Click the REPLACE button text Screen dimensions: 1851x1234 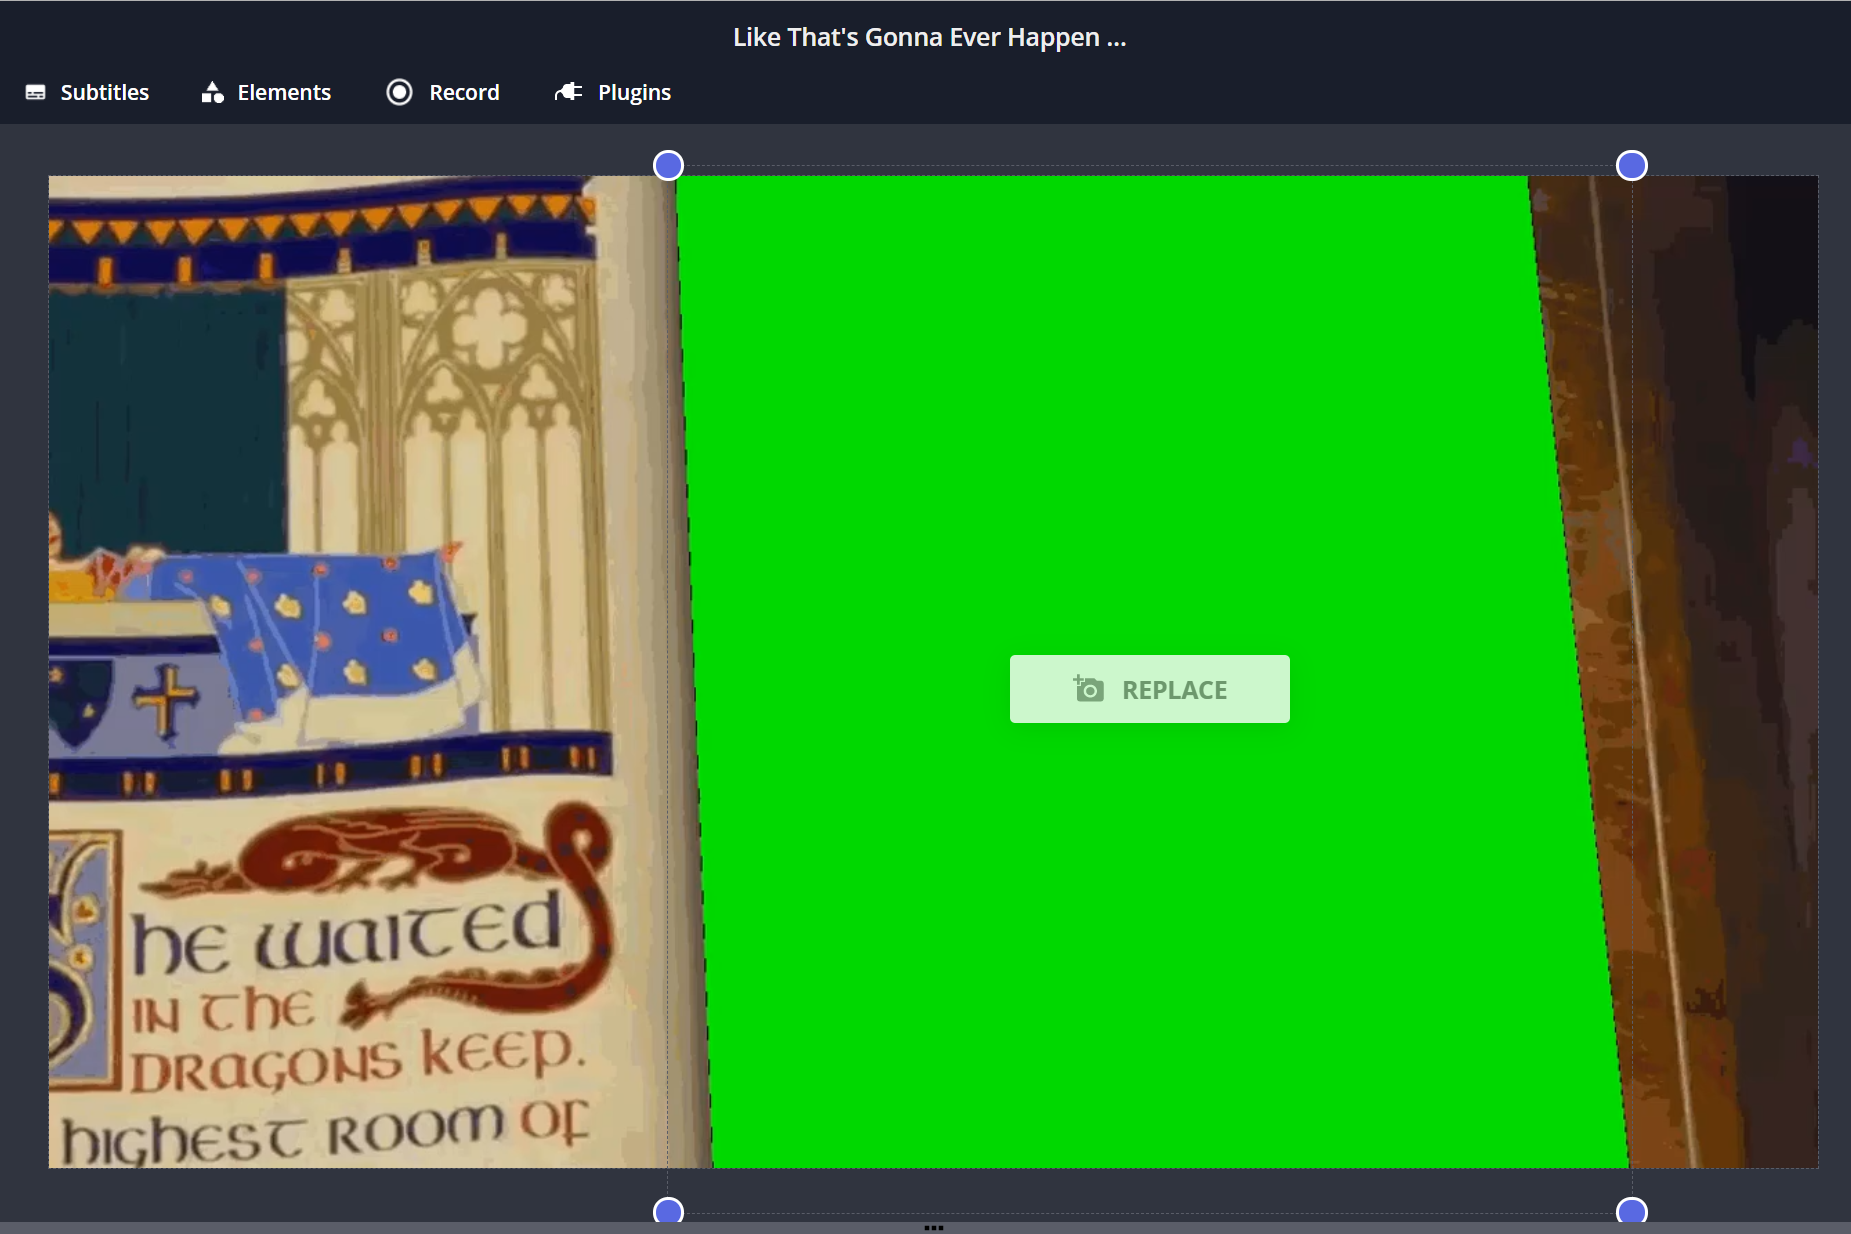point(1174,690)
